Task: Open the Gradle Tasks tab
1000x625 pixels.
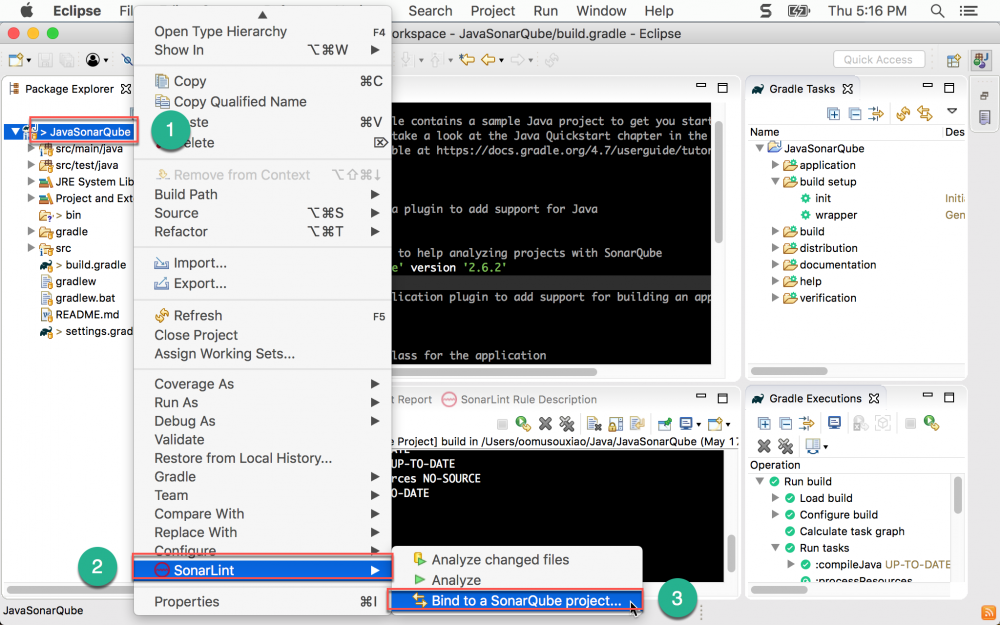Action: pos(802,89)
